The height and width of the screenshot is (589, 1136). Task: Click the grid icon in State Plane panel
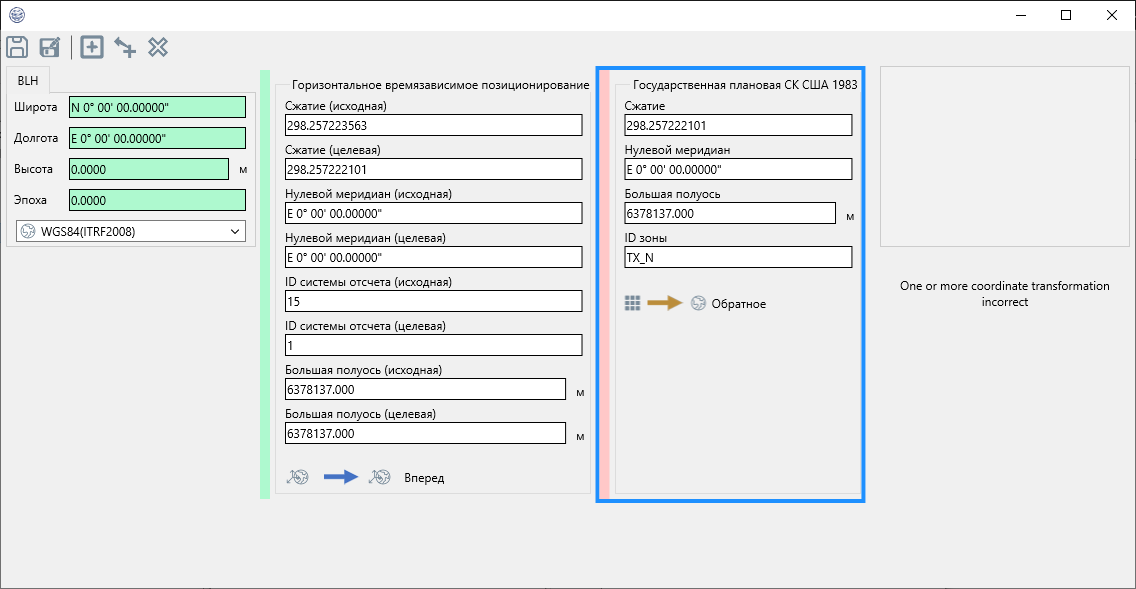tap(632, 303)
